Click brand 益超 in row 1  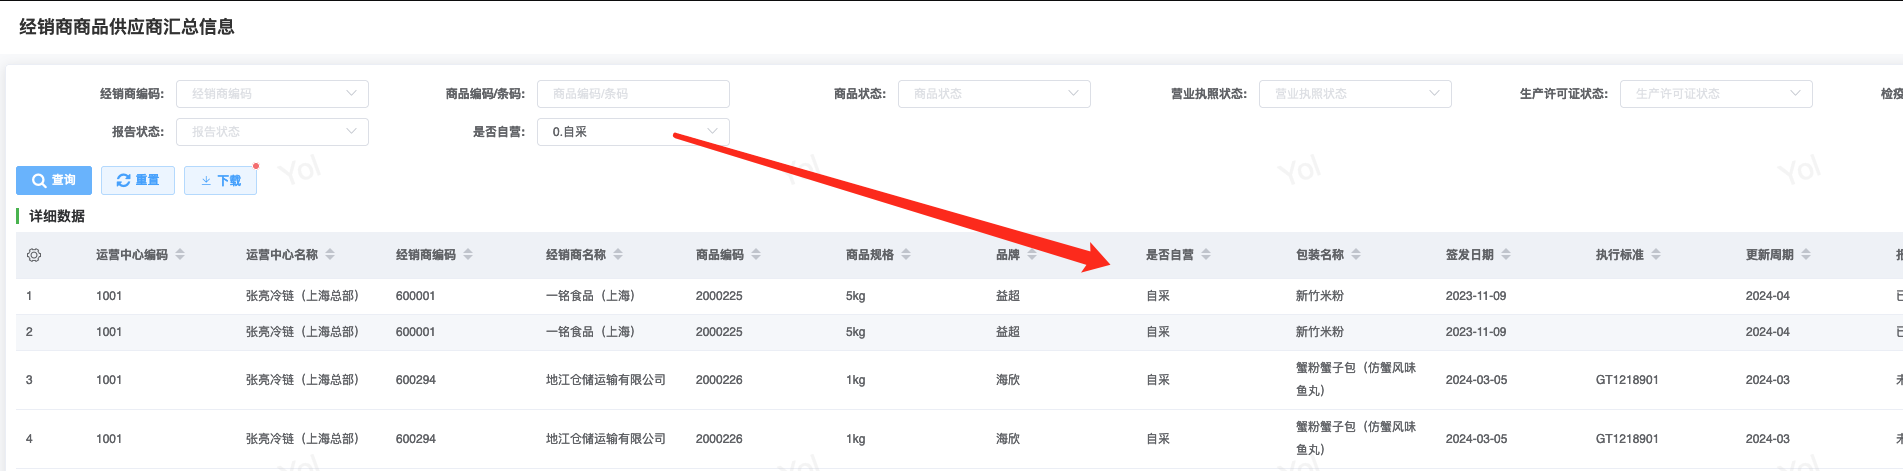click(x=1008, y=296)
